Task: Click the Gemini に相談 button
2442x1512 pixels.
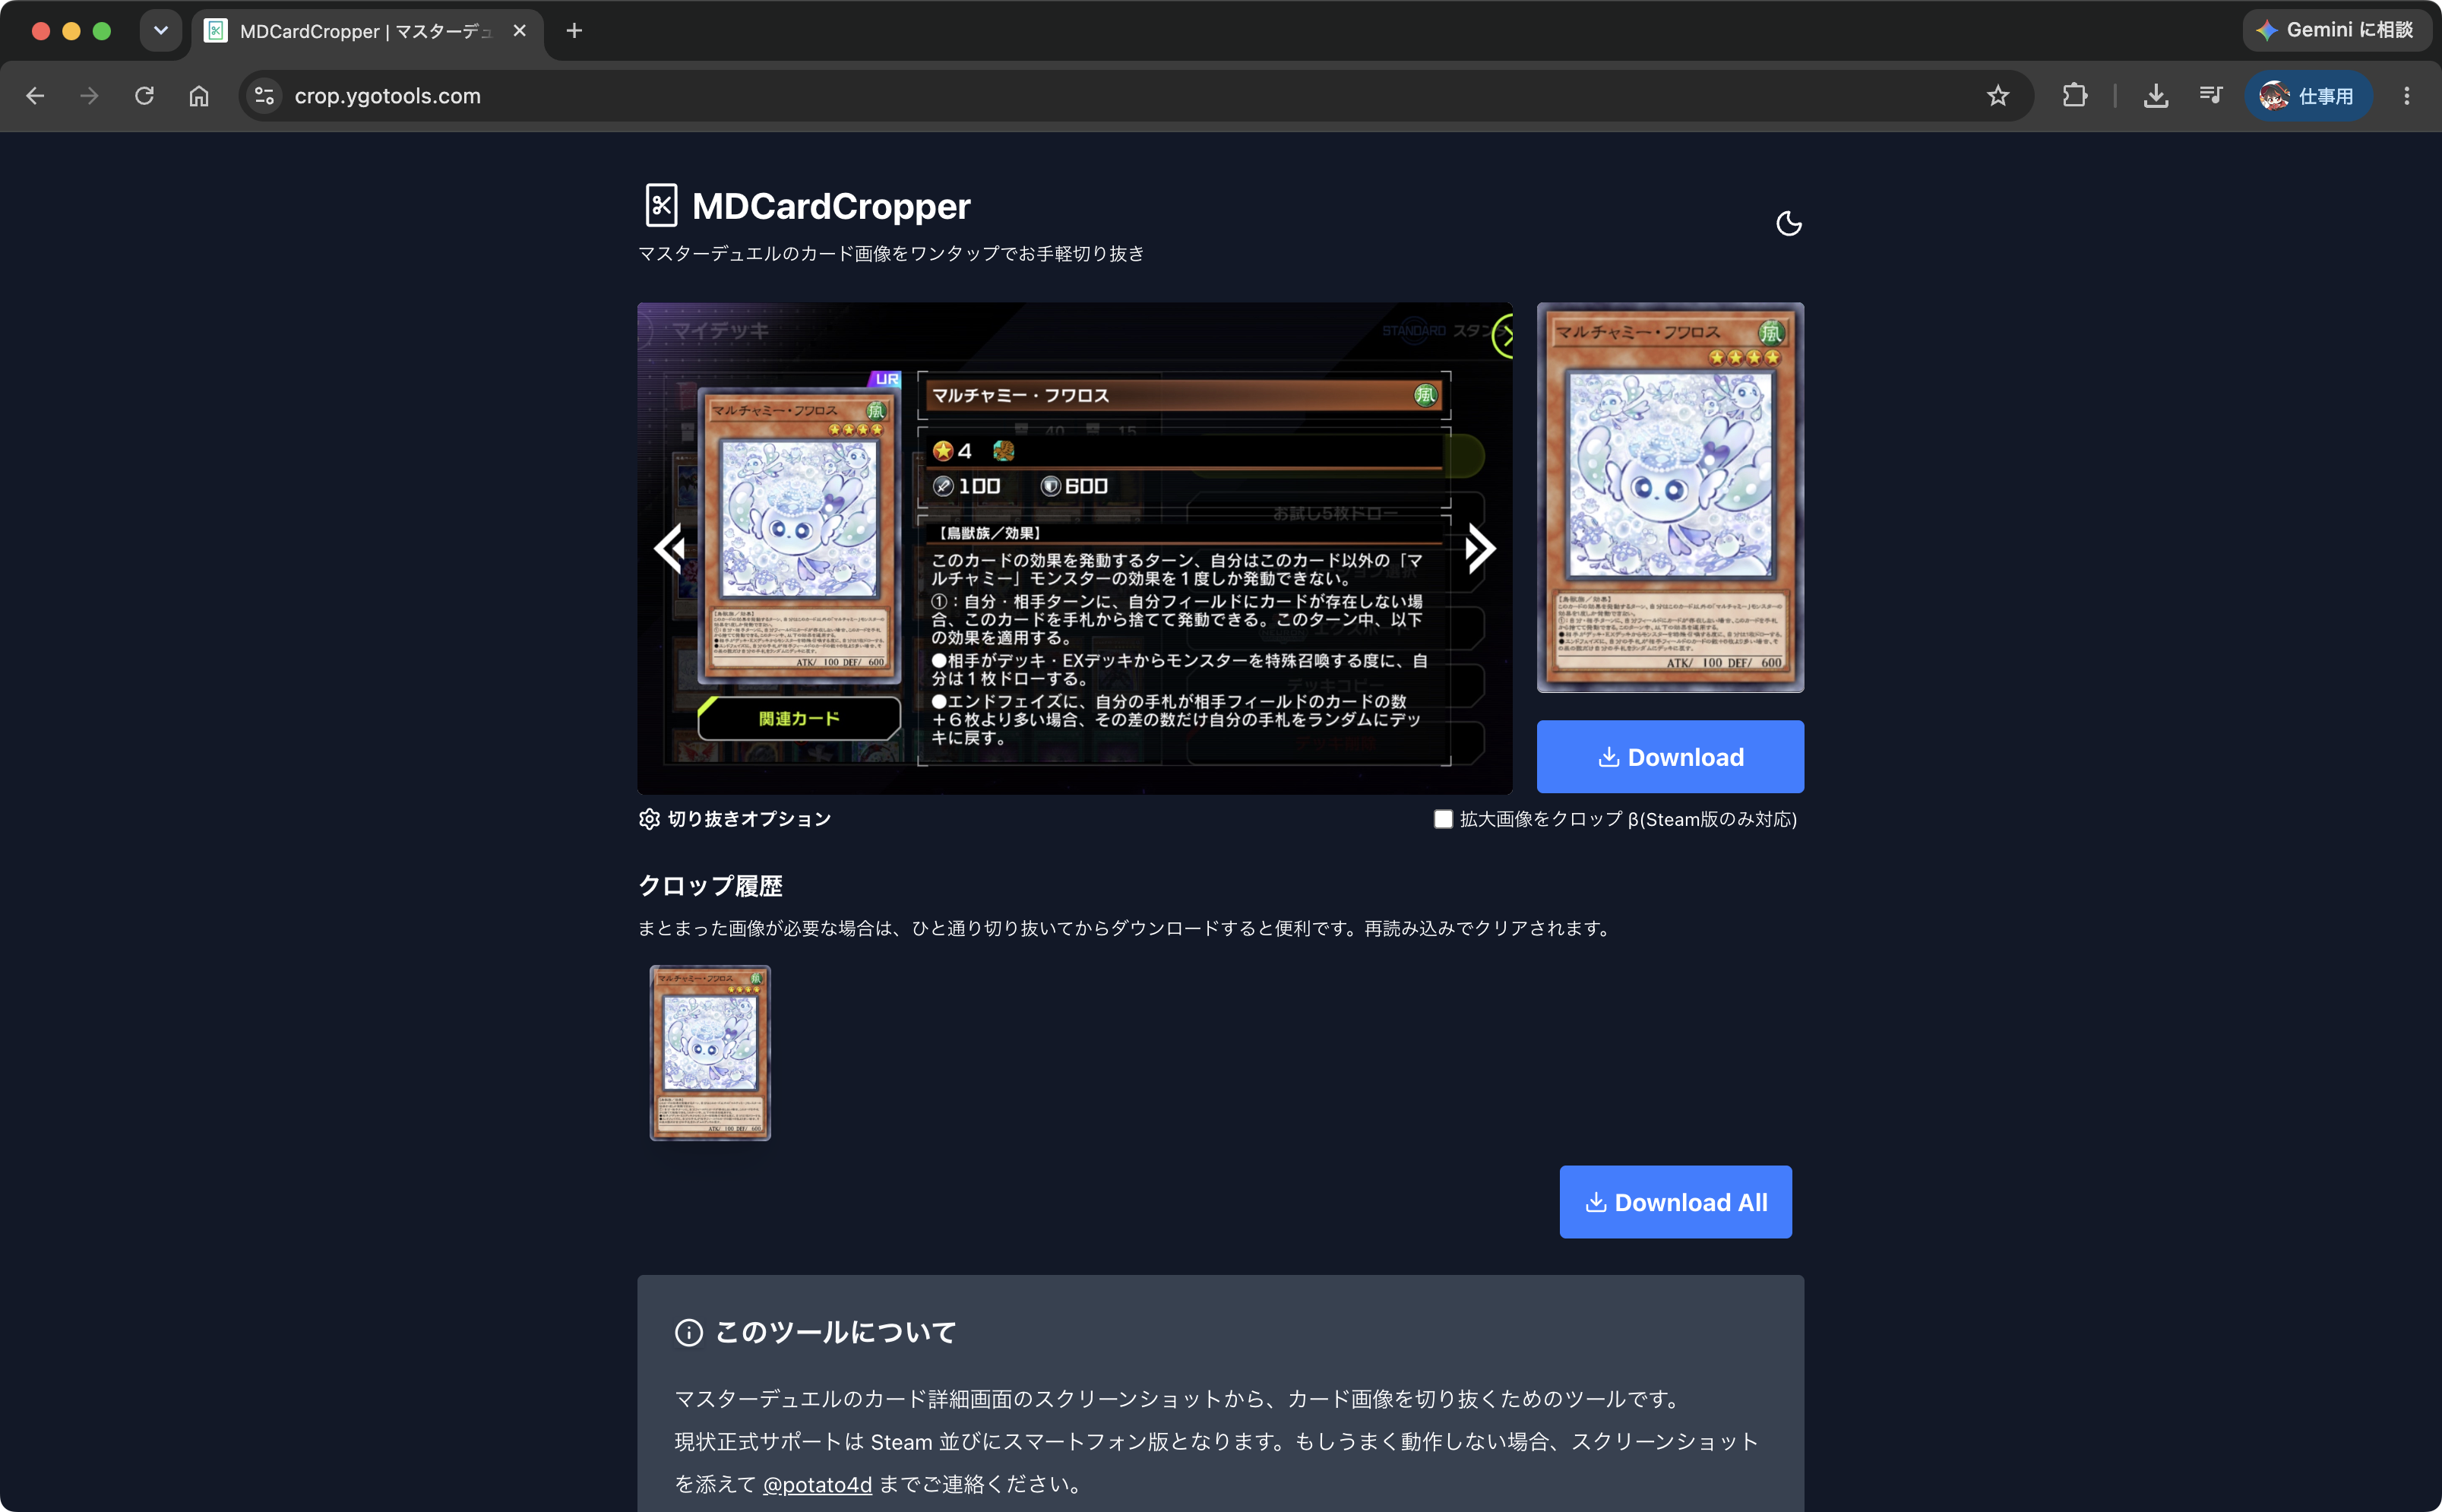Action: (2336, 30)
